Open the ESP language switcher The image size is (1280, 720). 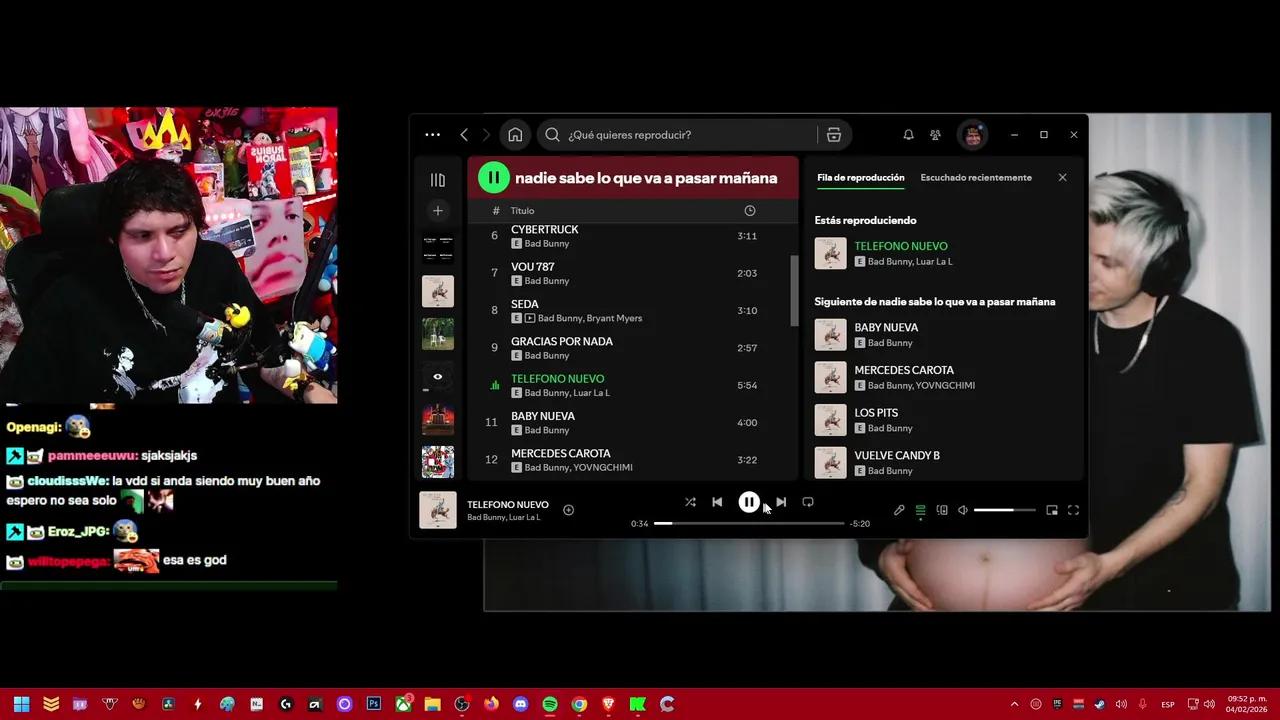[1167, 704]
